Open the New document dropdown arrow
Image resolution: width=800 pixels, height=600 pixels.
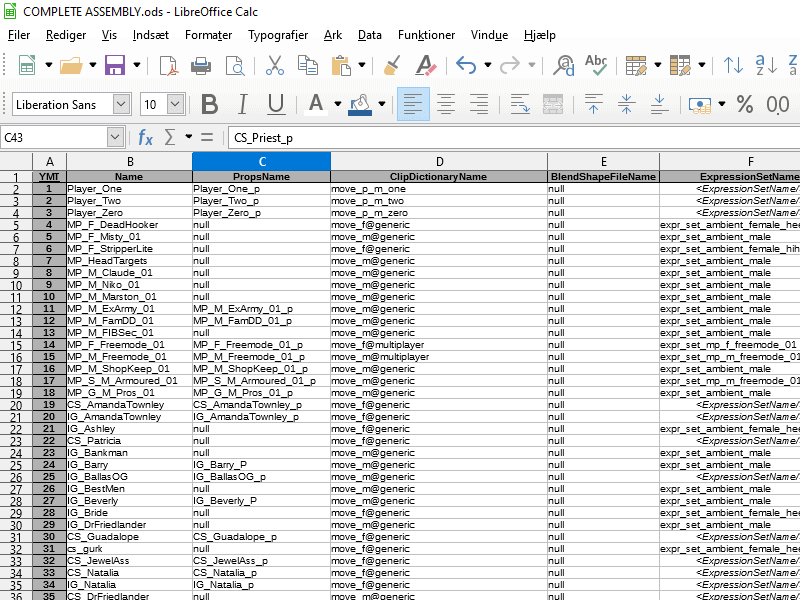point(49,65)
